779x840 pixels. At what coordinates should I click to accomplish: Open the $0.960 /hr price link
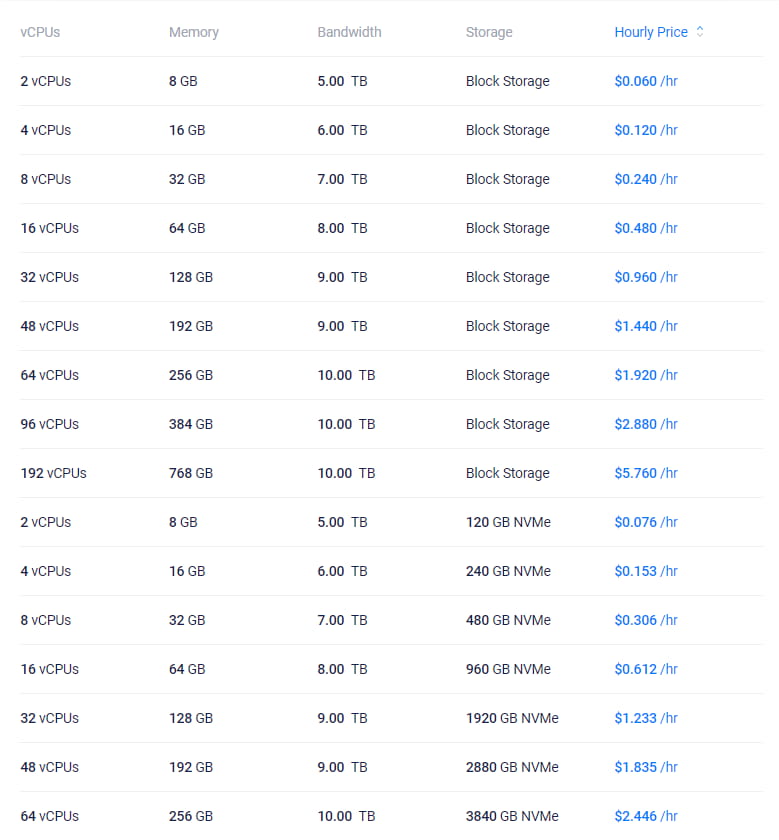click(646, 277)
